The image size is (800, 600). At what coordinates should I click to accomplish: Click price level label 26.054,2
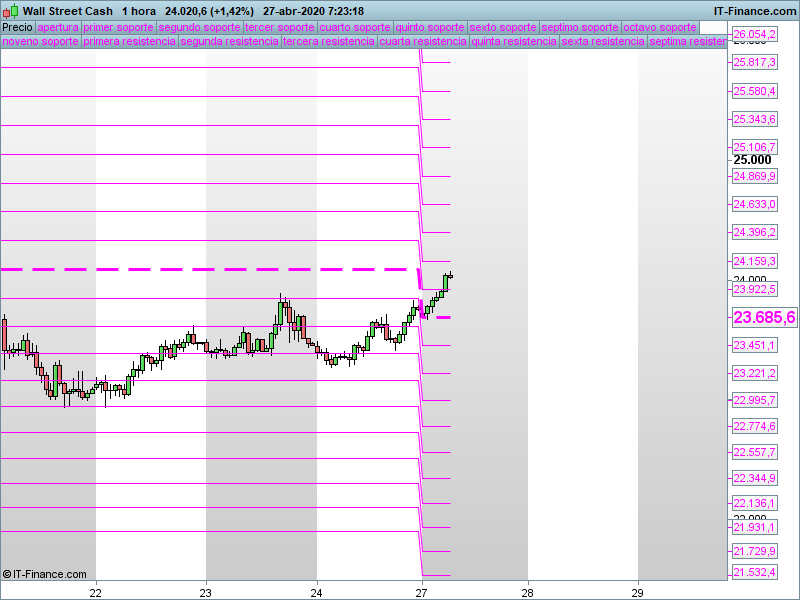(755, 34)
